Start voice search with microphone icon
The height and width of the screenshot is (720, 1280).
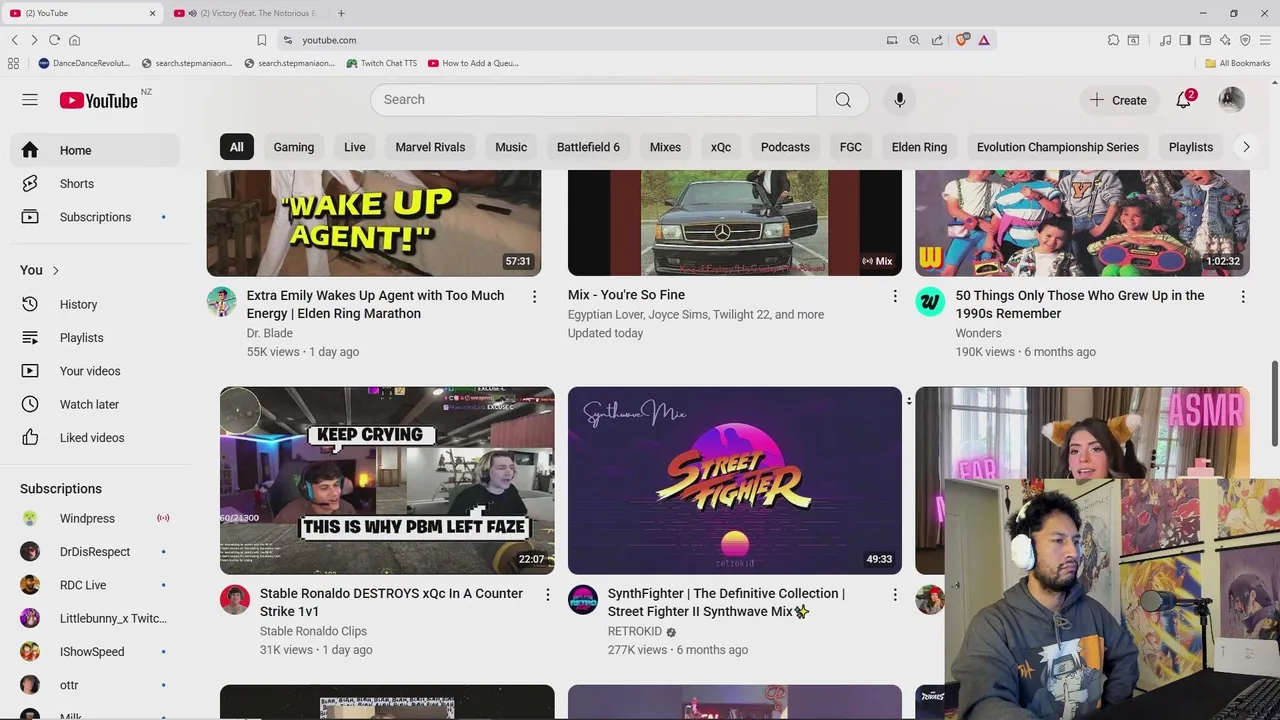click(900, 100)
